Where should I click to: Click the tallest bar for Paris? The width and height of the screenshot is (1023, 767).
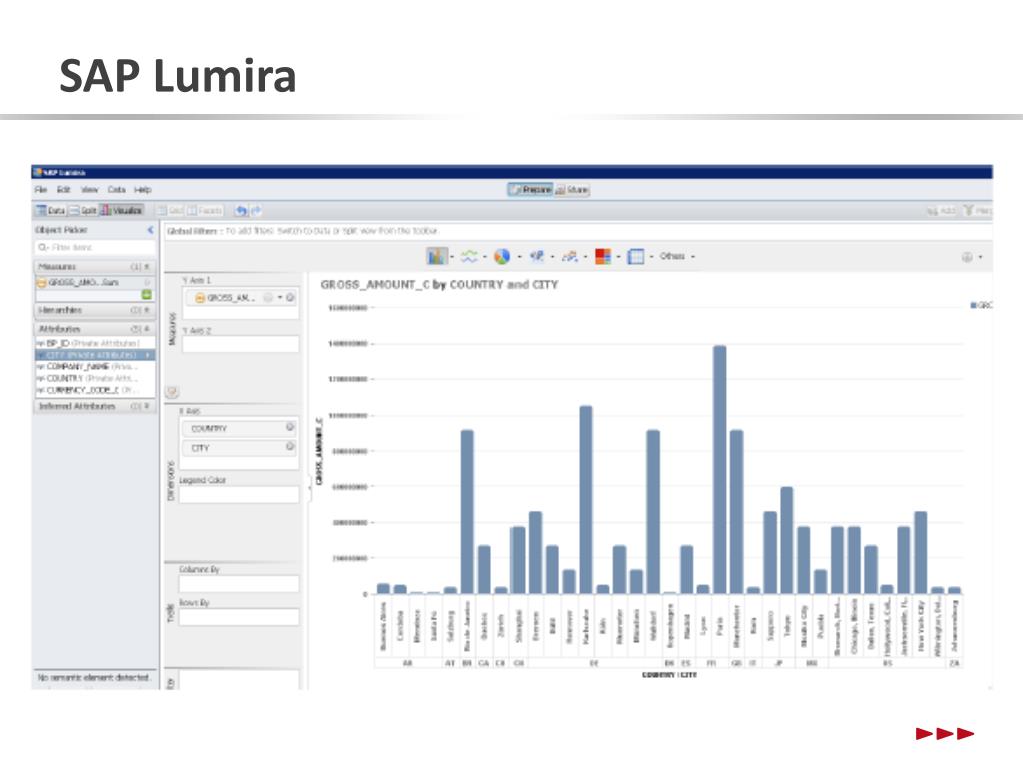(720, 470)
